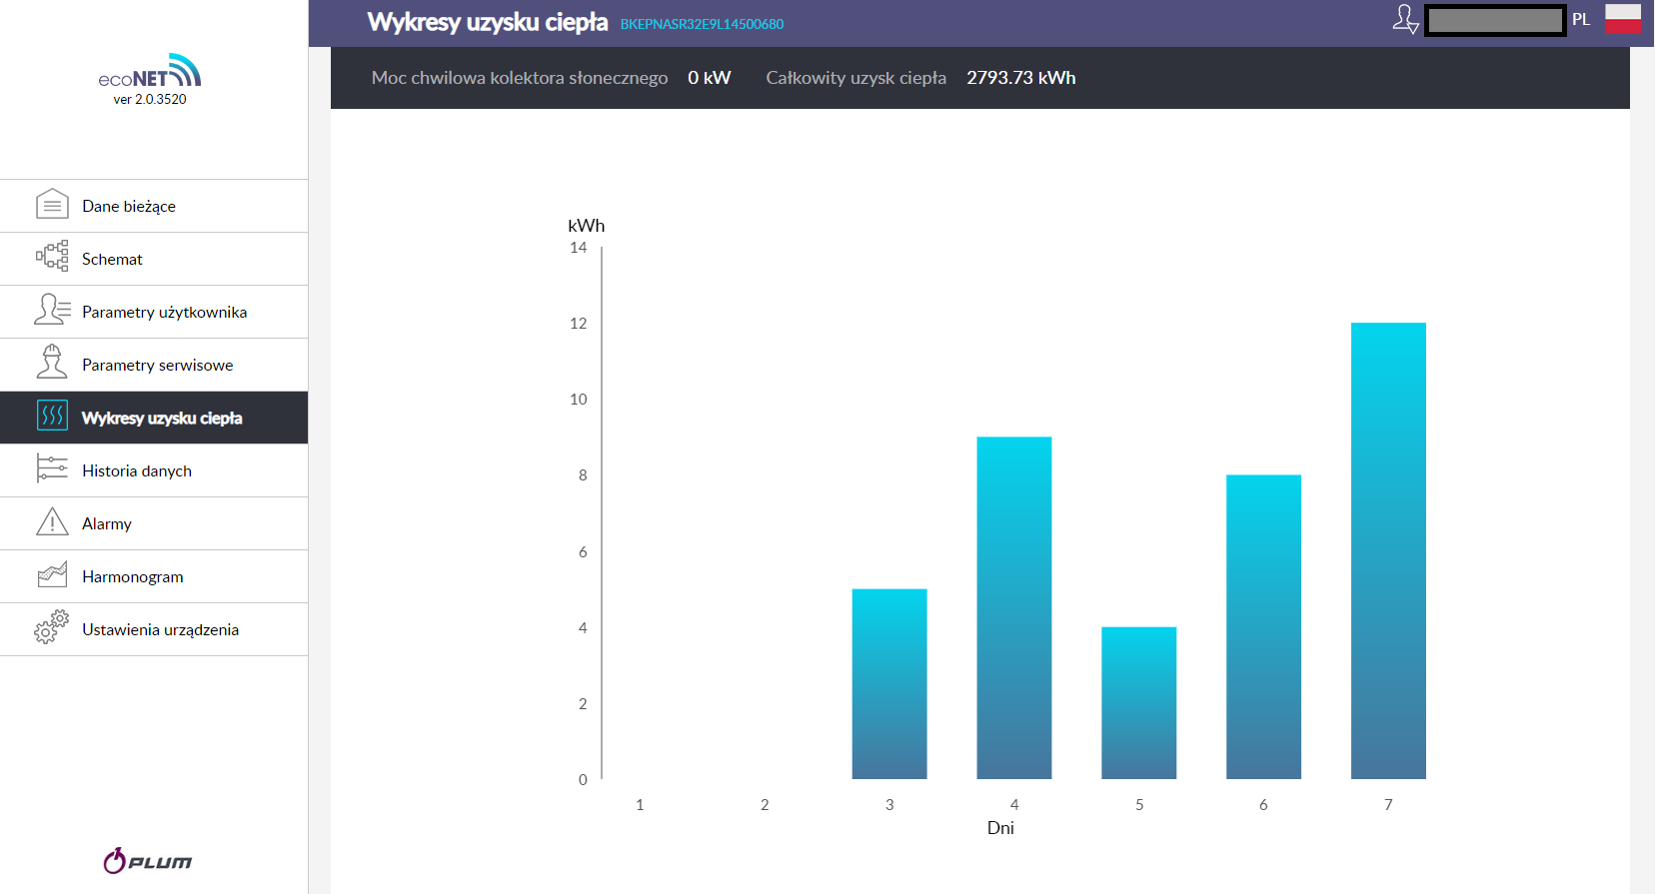The width and height of the screenshot is (1655, 894).
Task: Click the day 7 bar in chart
Action: (1388, 550)
